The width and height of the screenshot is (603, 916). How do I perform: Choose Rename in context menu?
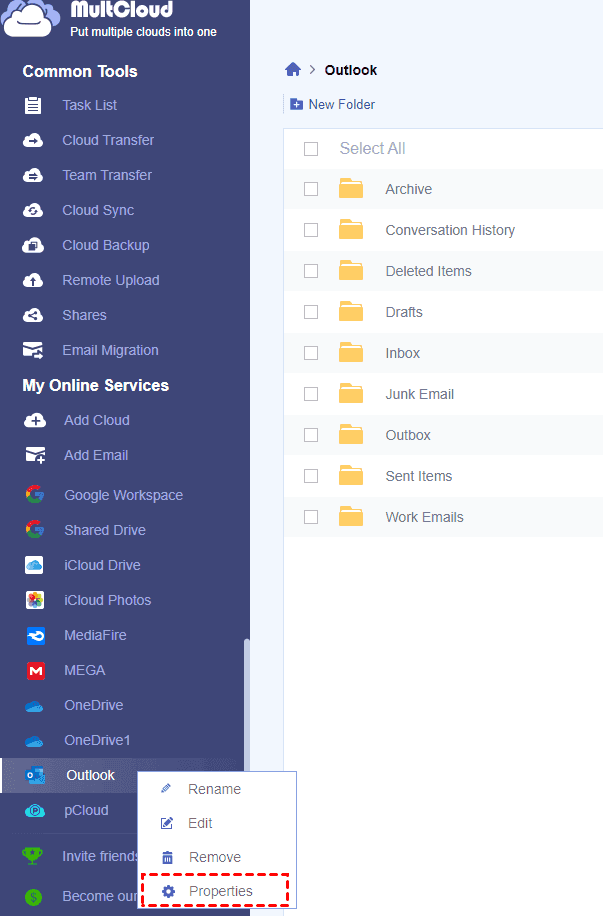point(217,789)
